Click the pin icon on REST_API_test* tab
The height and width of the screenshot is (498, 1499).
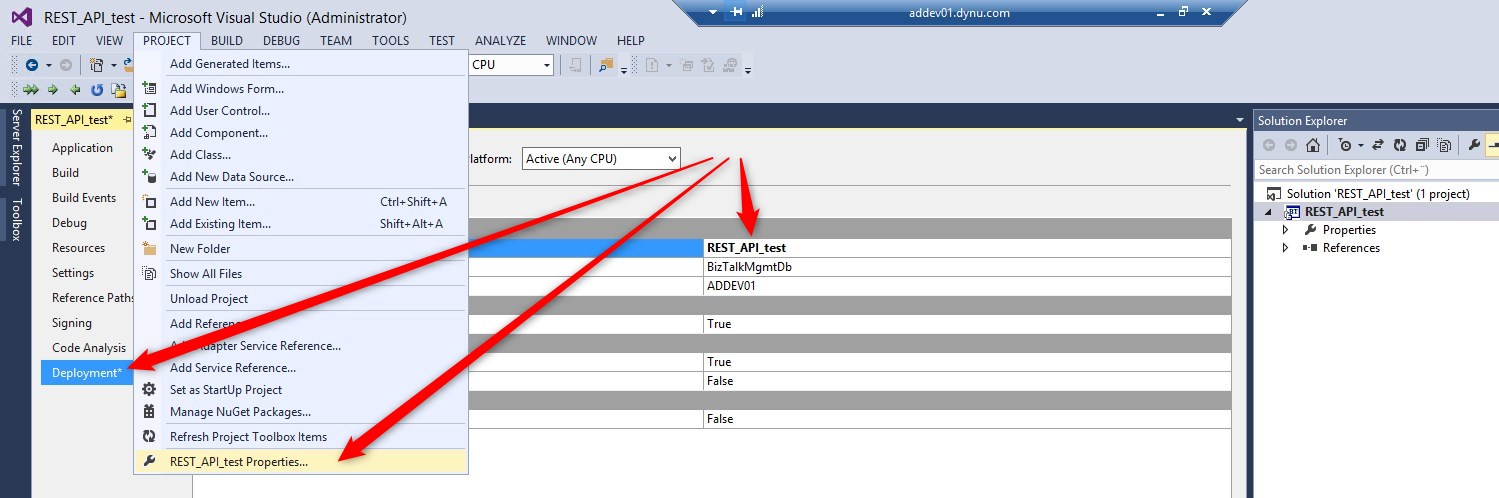(127, 119)
